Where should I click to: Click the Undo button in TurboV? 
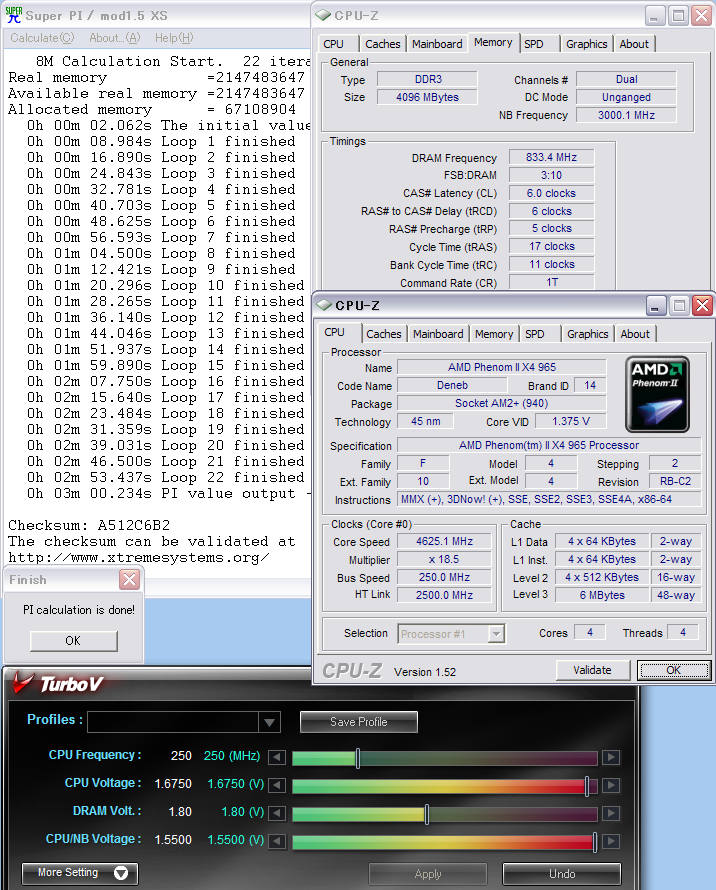pyautogui.click(x=562, y=874)
